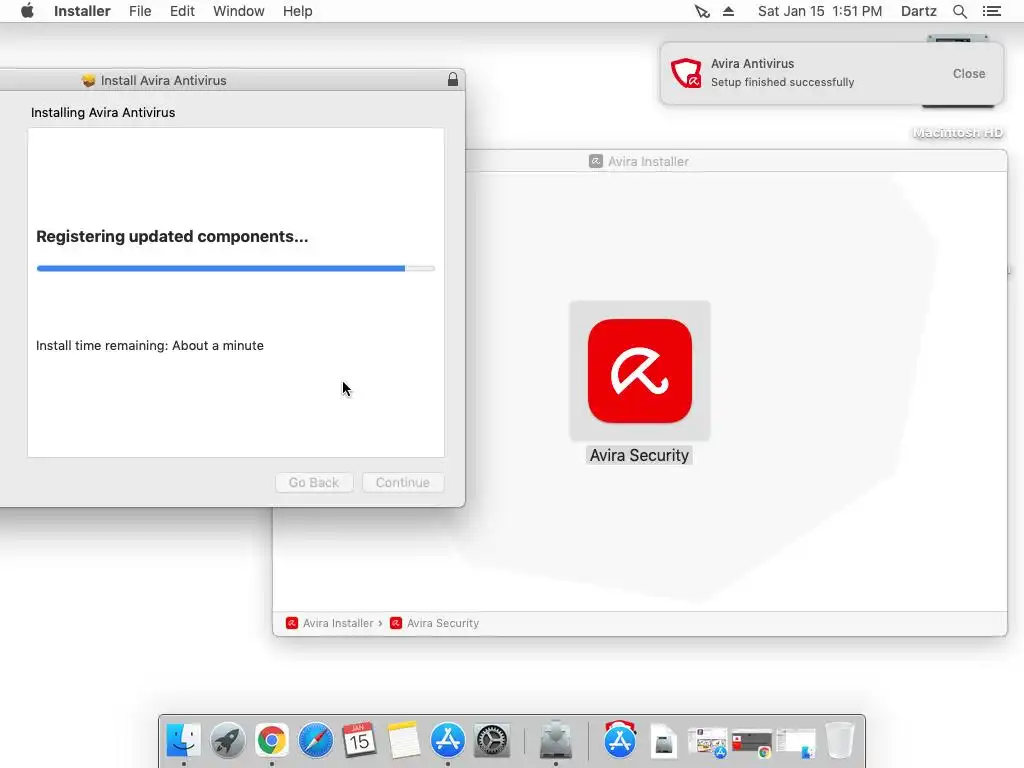The width and height of the screenshot is (1024, 768).
Task: Open the File menu
Action: [140, 11]
